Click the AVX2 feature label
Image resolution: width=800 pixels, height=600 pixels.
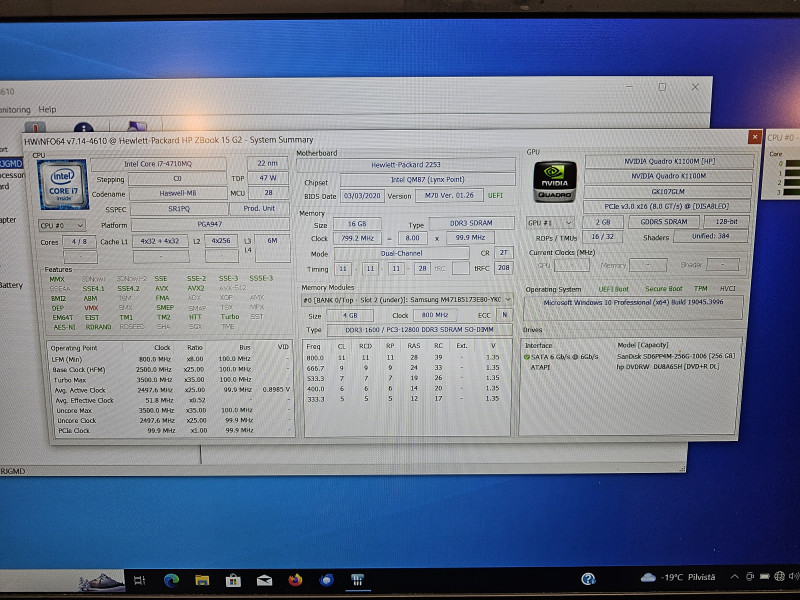(196, 288)
